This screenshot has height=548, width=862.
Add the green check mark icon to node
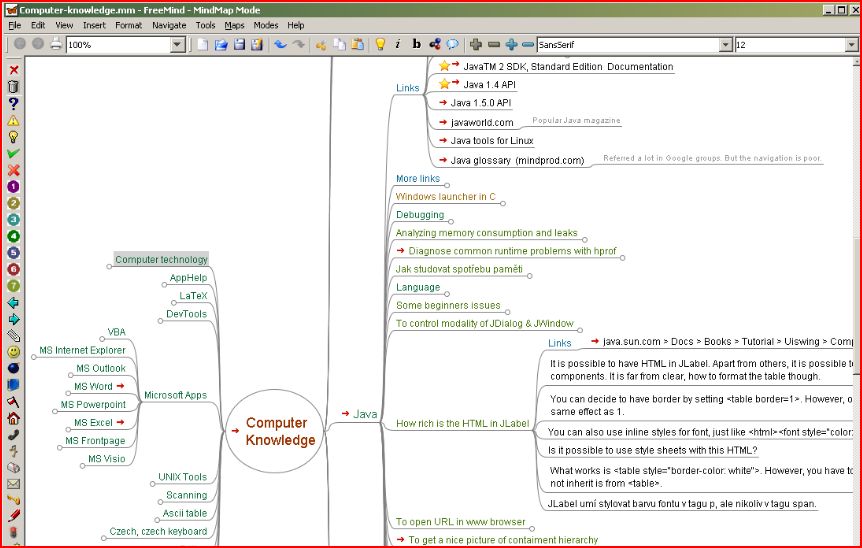pyautogui.click(x=13, y=154)
